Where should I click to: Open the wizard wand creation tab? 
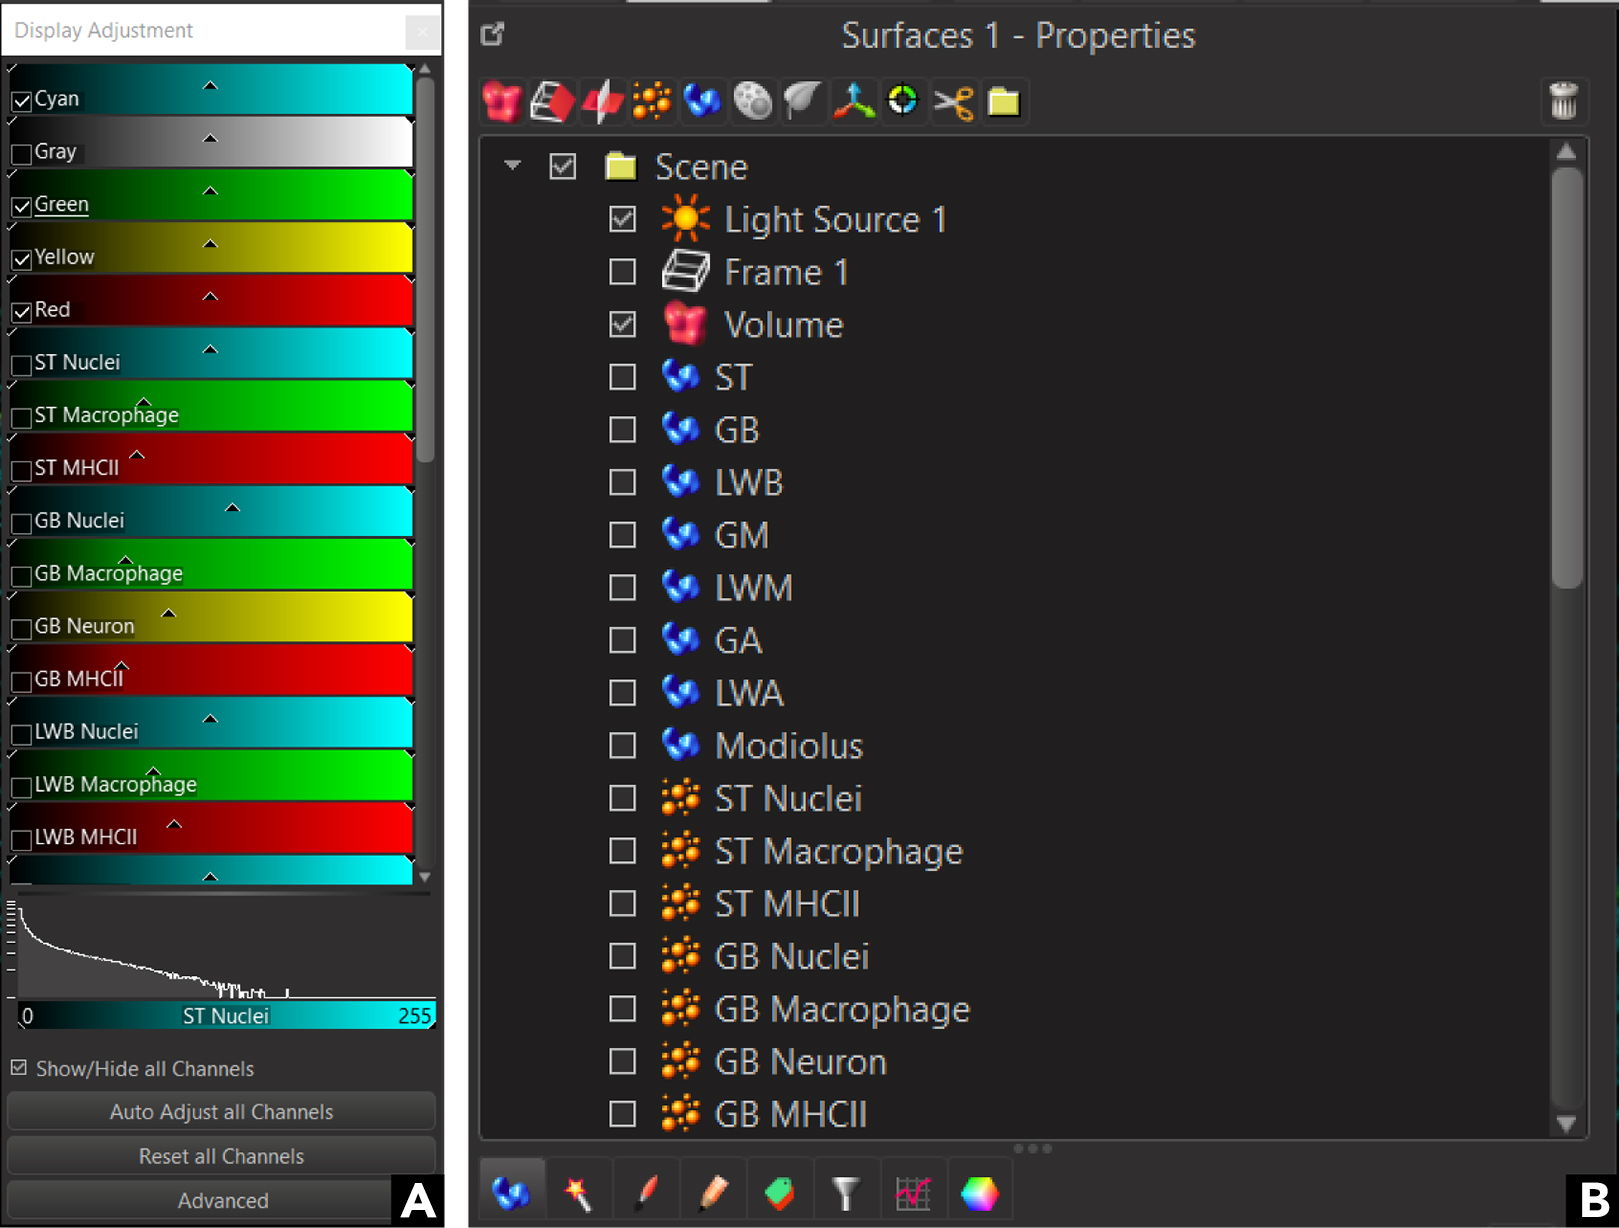pyautogui.click(x=578, y=1193)
